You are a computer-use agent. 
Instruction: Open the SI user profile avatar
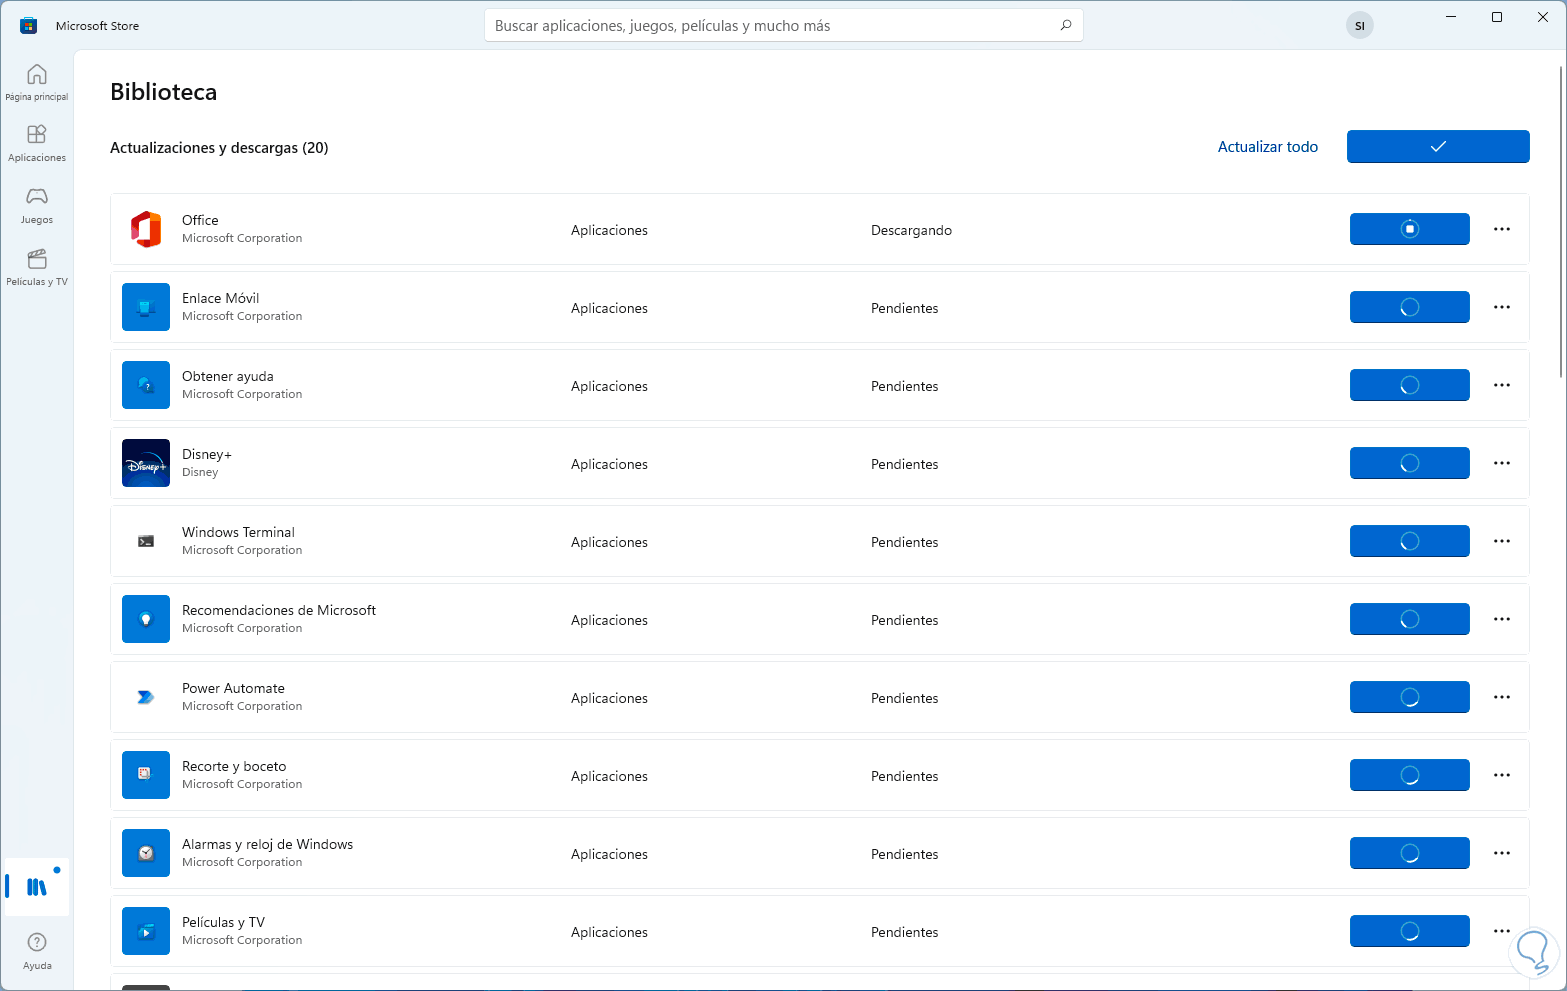coord(1359,26)
